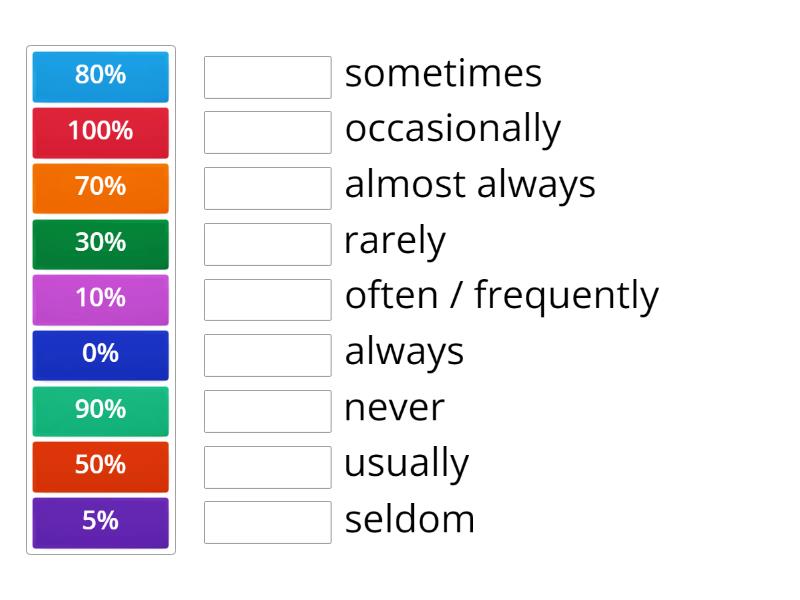Click the blank box next to almost always
Viewport: 800px width, 600px height.
267,188
